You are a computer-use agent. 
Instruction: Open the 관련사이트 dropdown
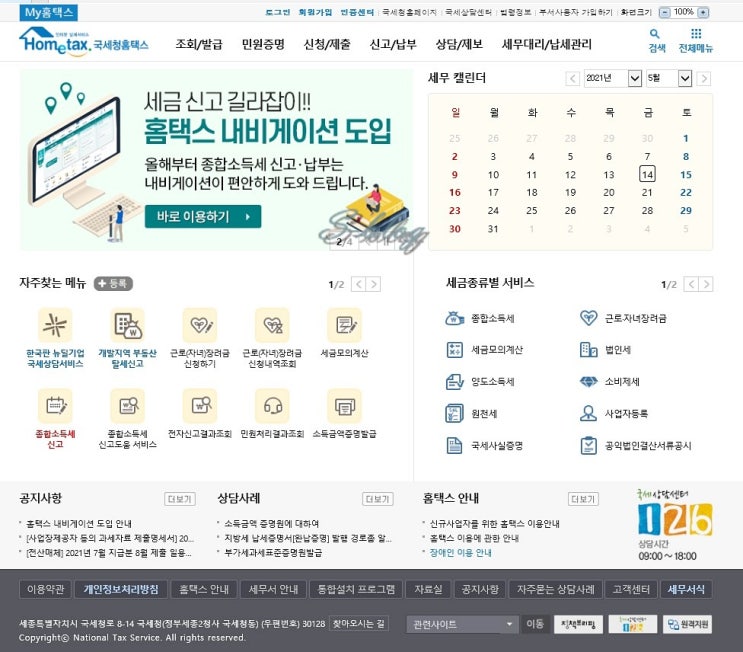(x=462, y=624)
